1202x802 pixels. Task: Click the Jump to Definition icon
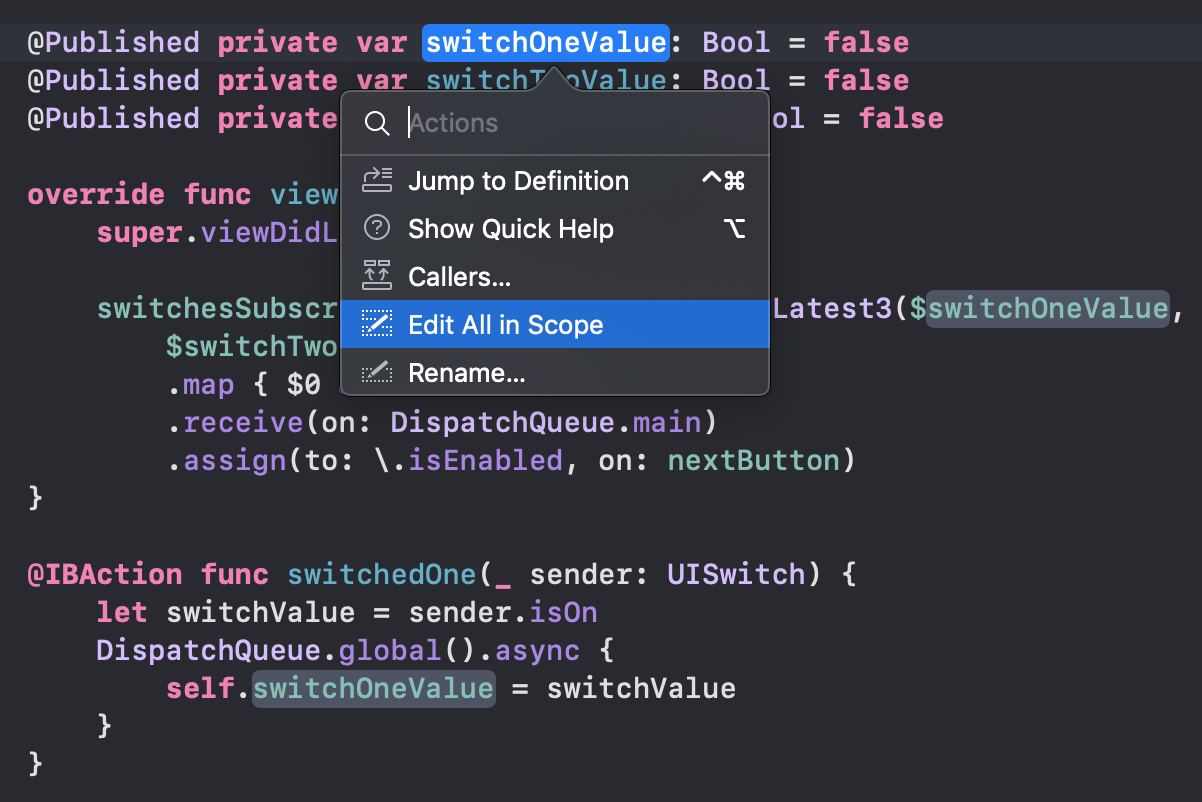[x=376, y=181]
